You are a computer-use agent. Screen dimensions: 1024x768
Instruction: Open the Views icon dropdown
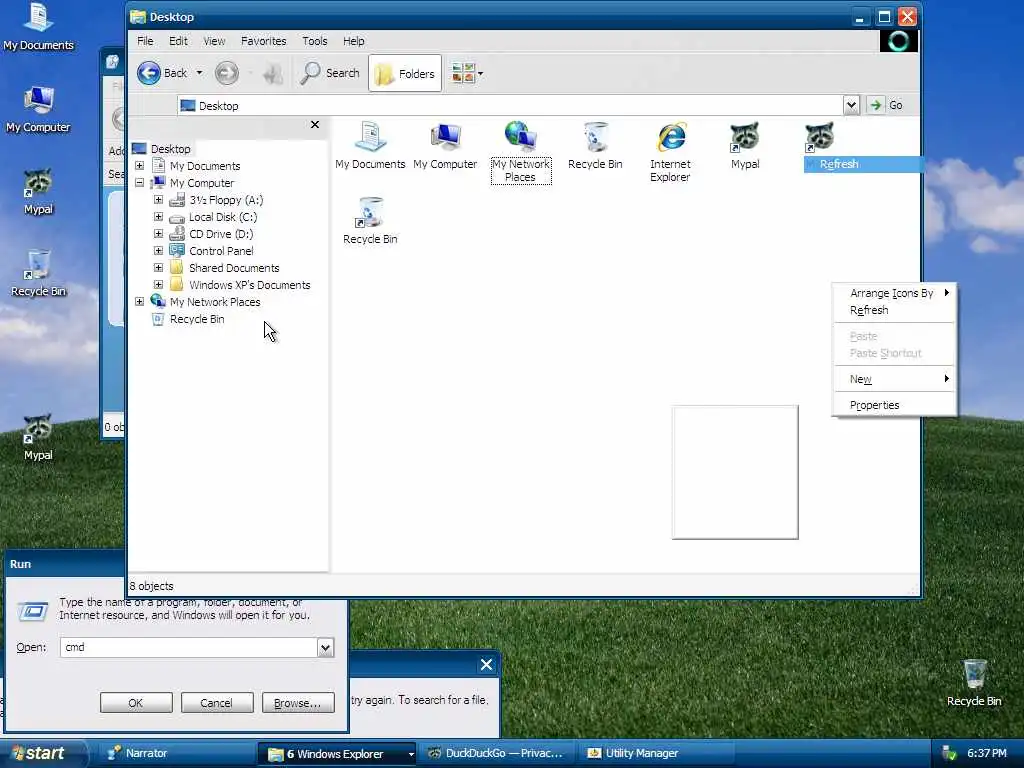[x=466, y=73]
